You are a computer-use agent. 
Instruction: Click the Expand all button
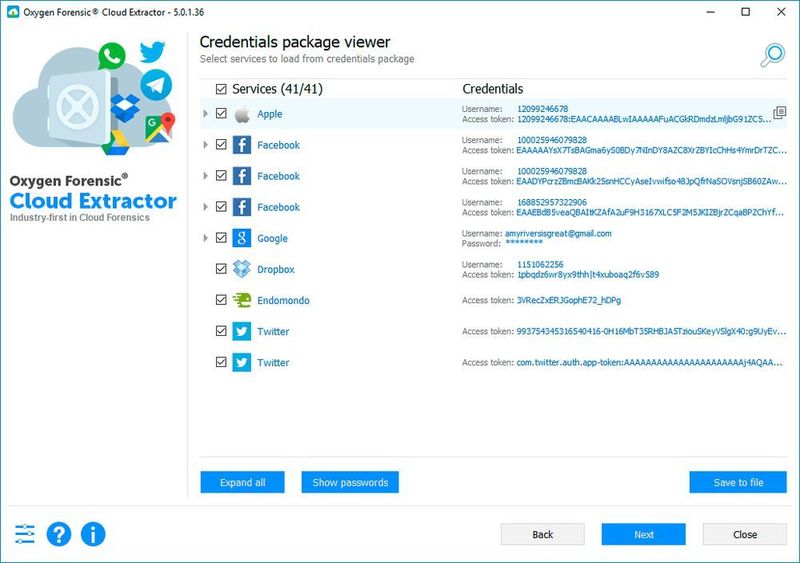click(242, 482)
